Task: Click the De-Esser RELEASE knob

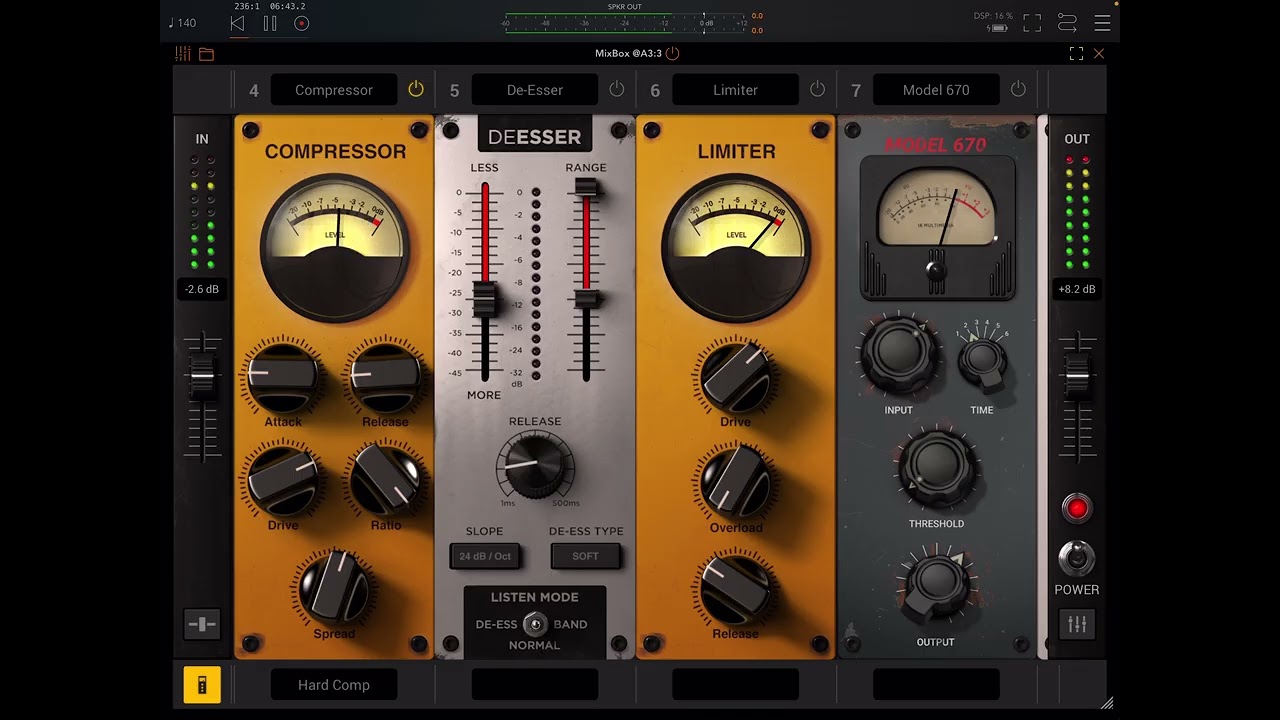Action: click(x=535, y=466)
